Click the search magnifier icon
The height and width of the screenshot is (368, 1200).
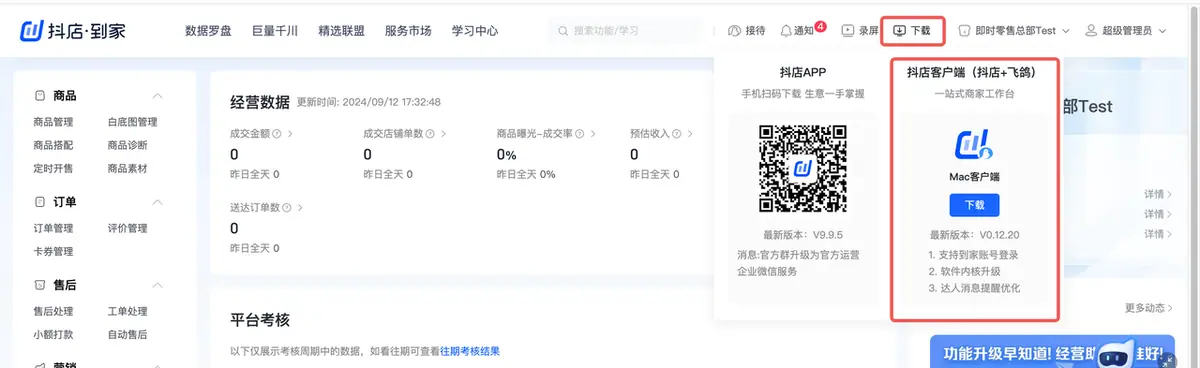563,31
